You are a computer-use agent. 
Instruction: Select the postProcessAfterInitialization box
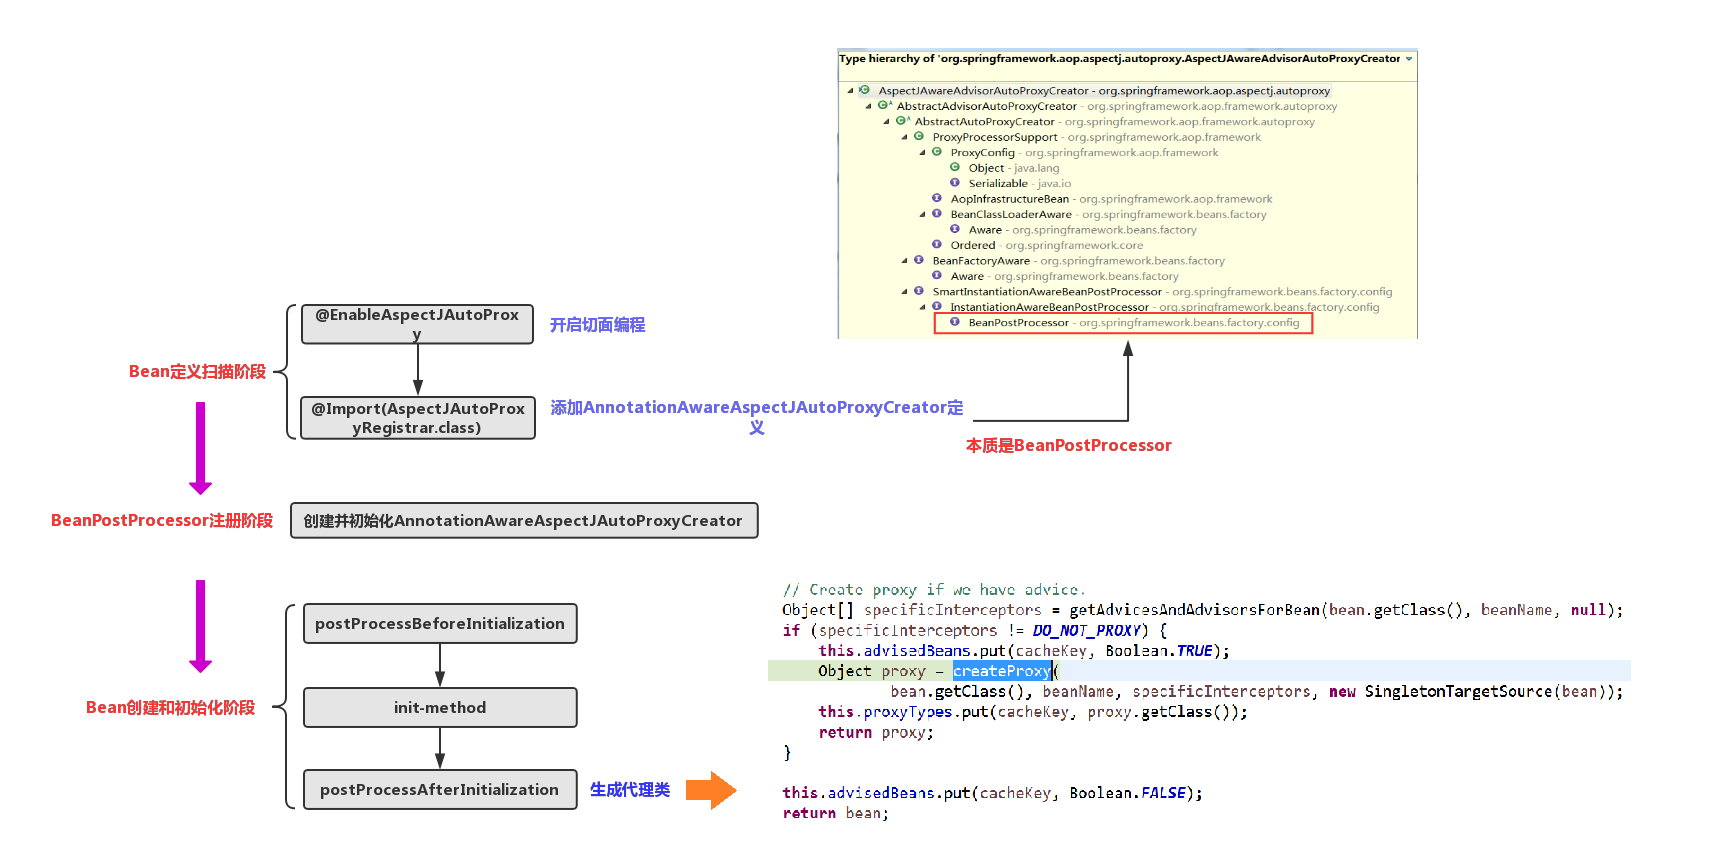440,789
